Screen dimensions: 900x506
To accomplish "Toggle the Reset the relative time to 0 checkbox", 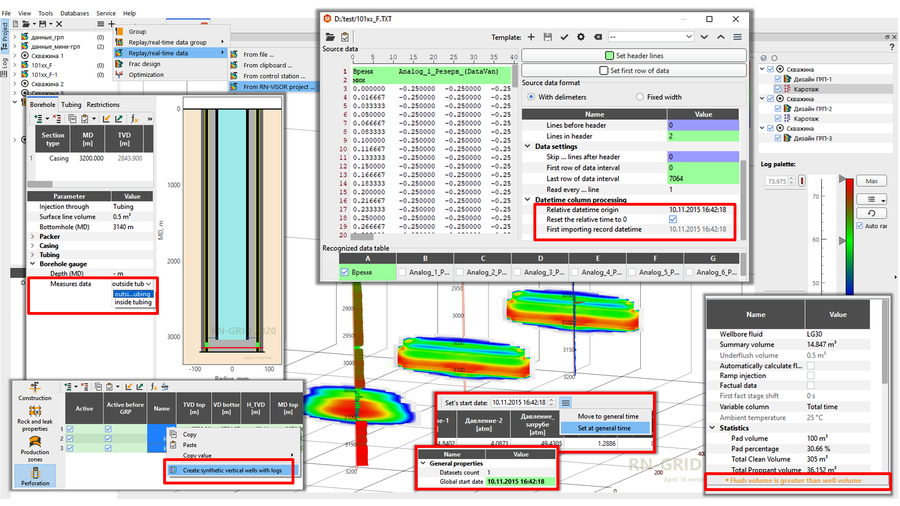I will [672, 219].
